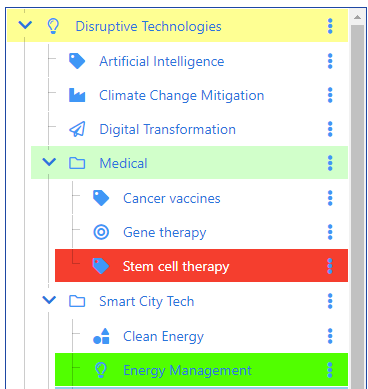Open the options menu for Clean Energy
Viewport: 368px width, 389px height.
(330, 336)
